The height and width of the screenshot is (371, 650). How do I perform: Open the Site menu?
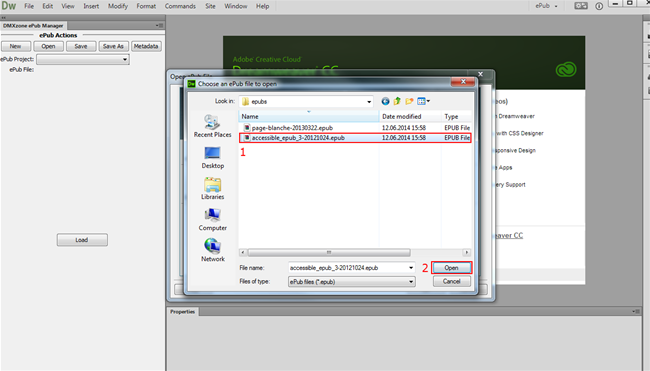click(x=211, y=6)
